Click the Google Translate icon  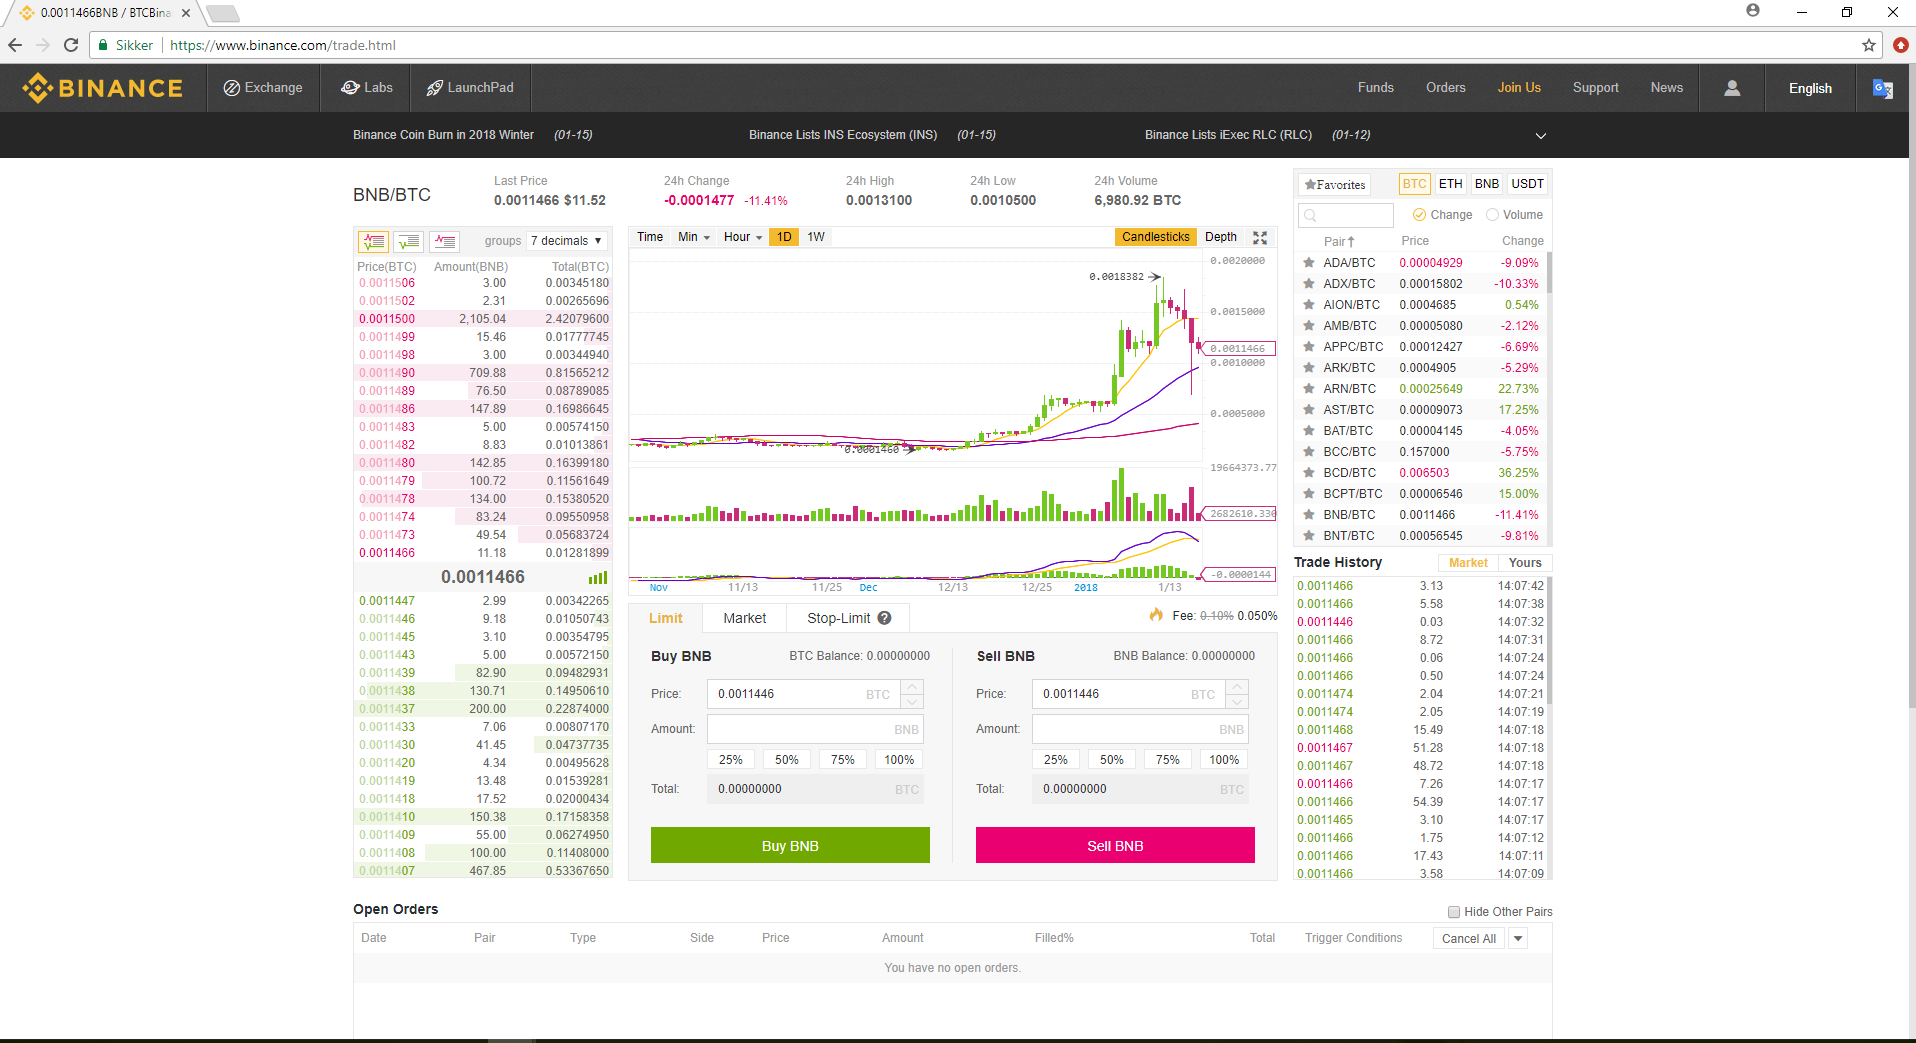click(x=1883, y=88)
